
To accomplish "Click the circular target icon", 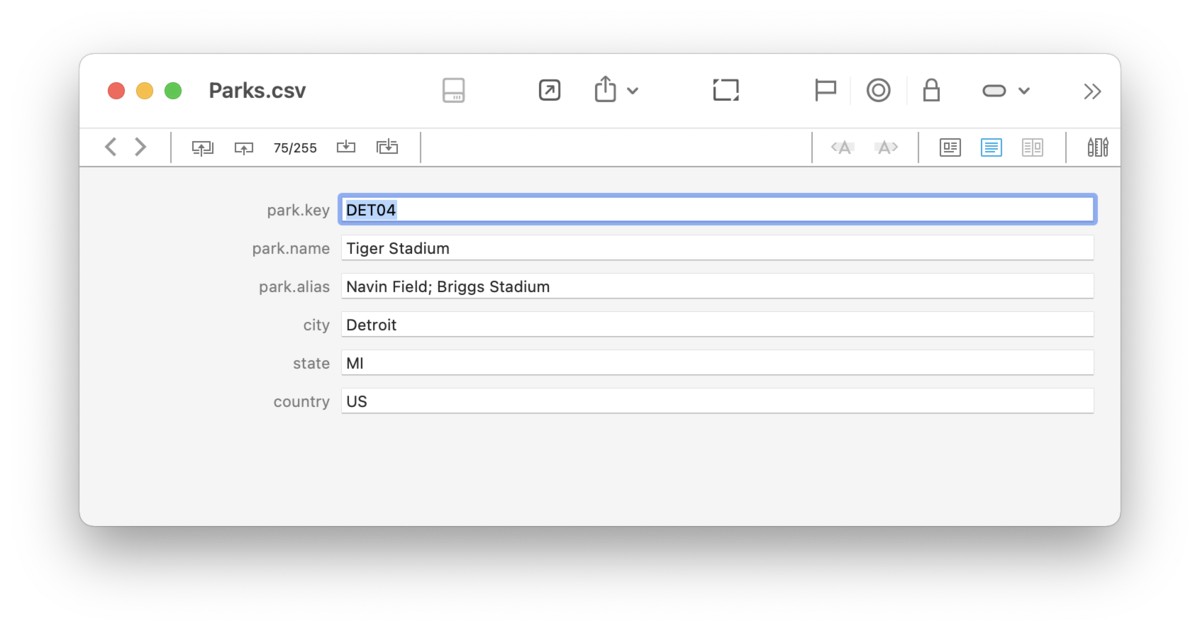I will tap(878, 91).
